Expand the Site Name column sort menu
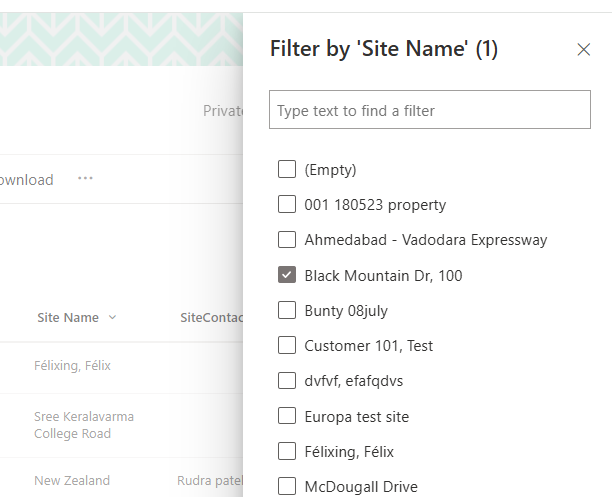Viewport: 612px width, 497px height. [112, 318]
